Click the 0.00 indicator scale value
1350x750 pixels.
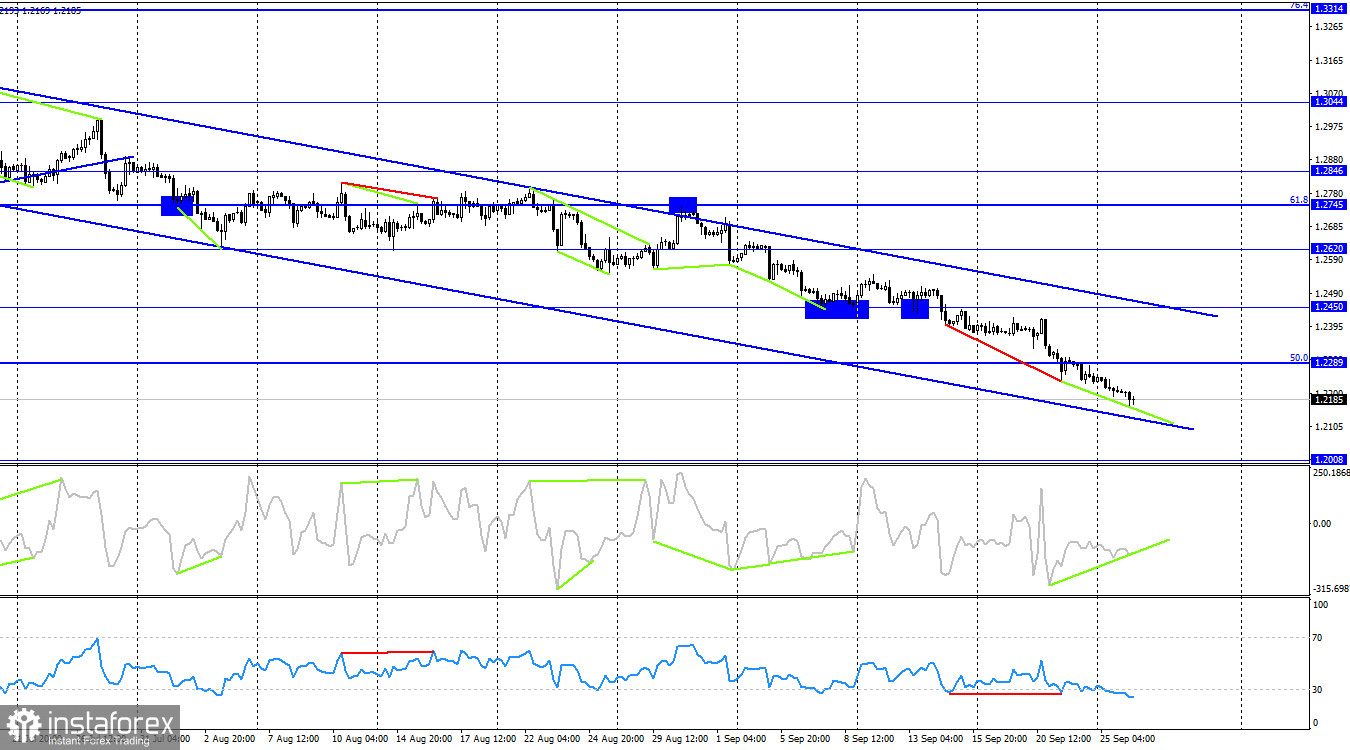point(1322,523)
